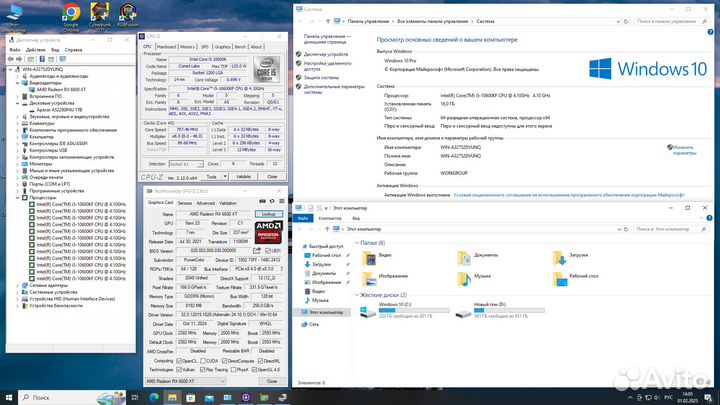
Task: Click Device Manager scan hardware monitor icon
Action: pos(62,59)
